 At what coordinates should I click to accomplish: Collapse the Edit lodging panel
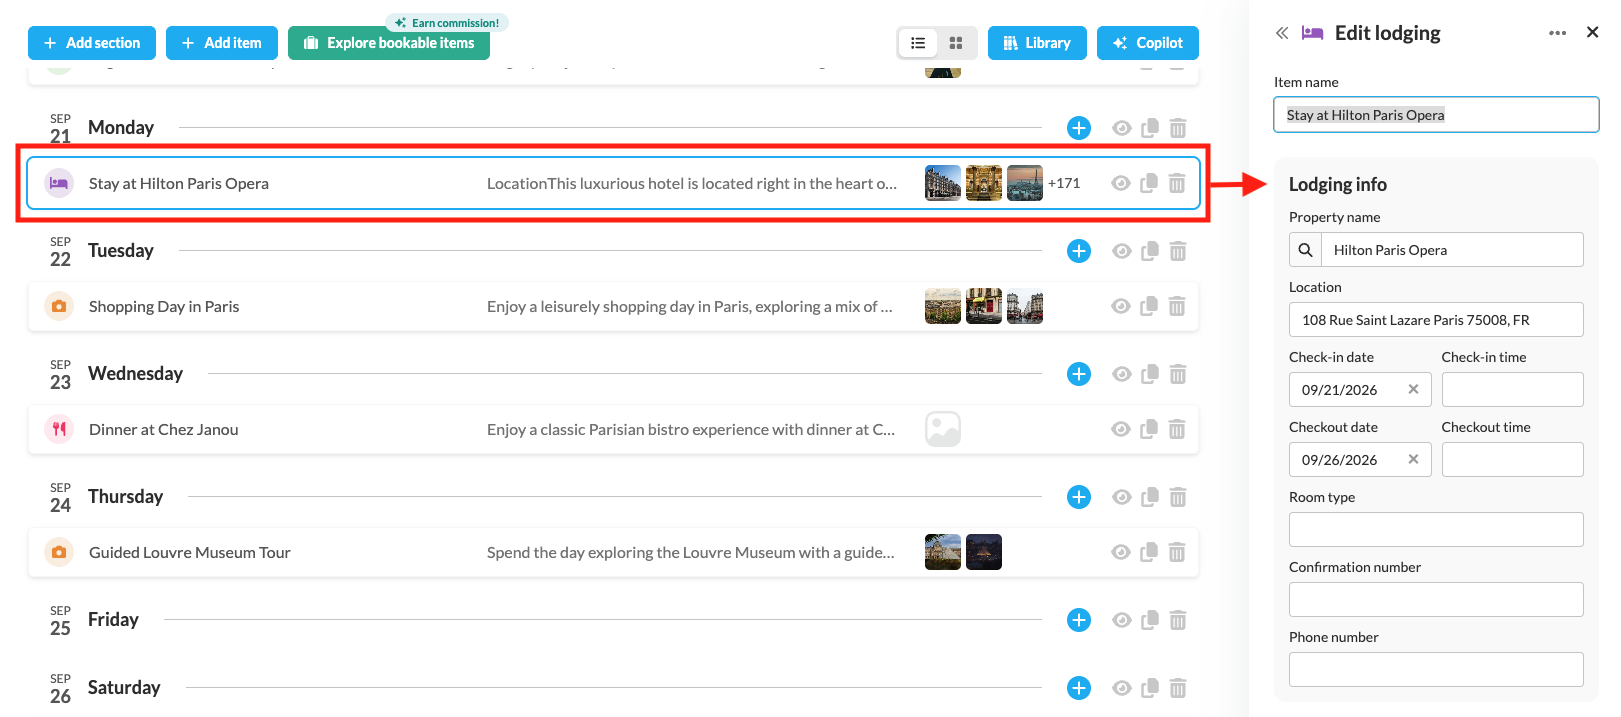(1282, 33)
